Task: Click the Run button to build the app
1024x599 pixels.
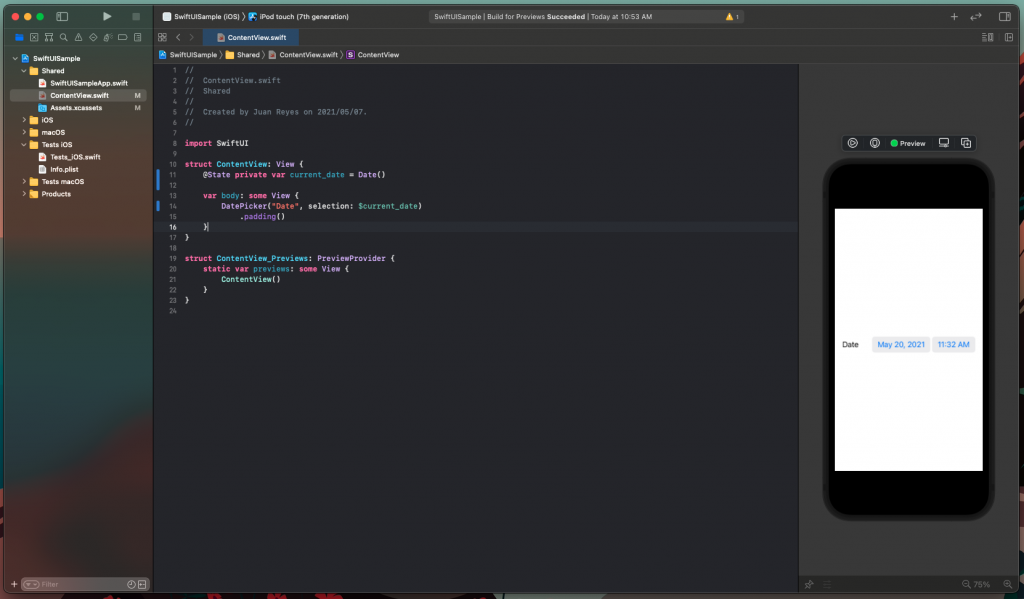Action: pos(106,15)
